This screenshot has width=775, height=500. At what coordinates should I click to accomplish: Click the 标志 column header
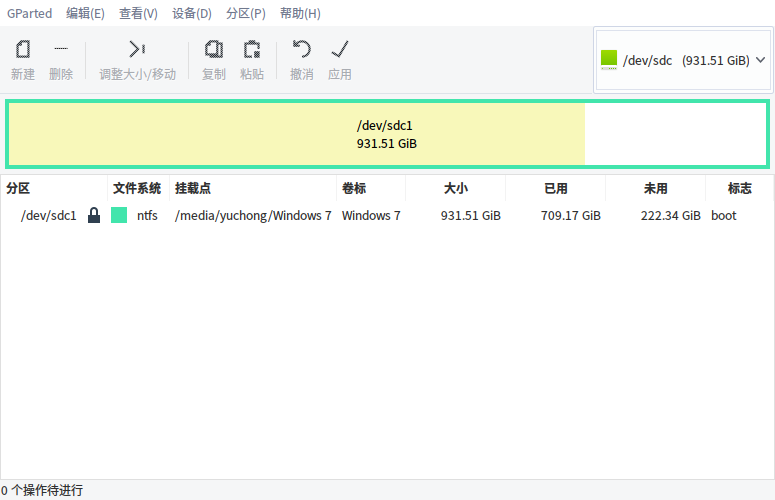click(739, 188)
